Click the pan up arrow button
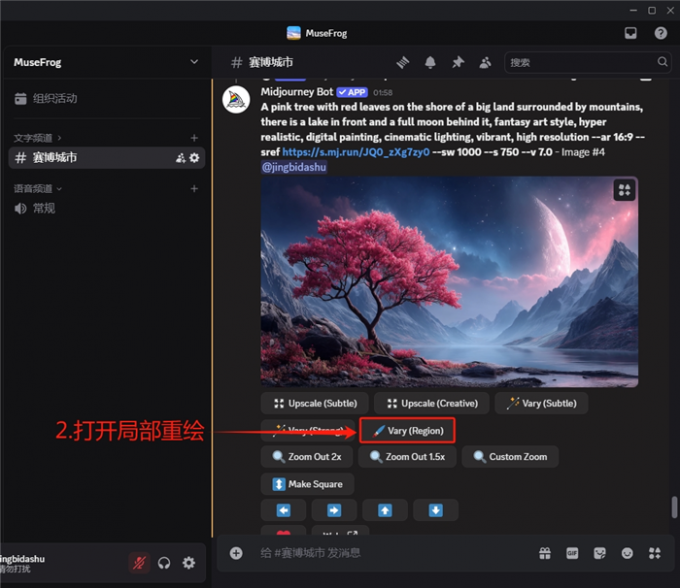The height and width of the screenshot is (588, 680). tap(385, 510)
